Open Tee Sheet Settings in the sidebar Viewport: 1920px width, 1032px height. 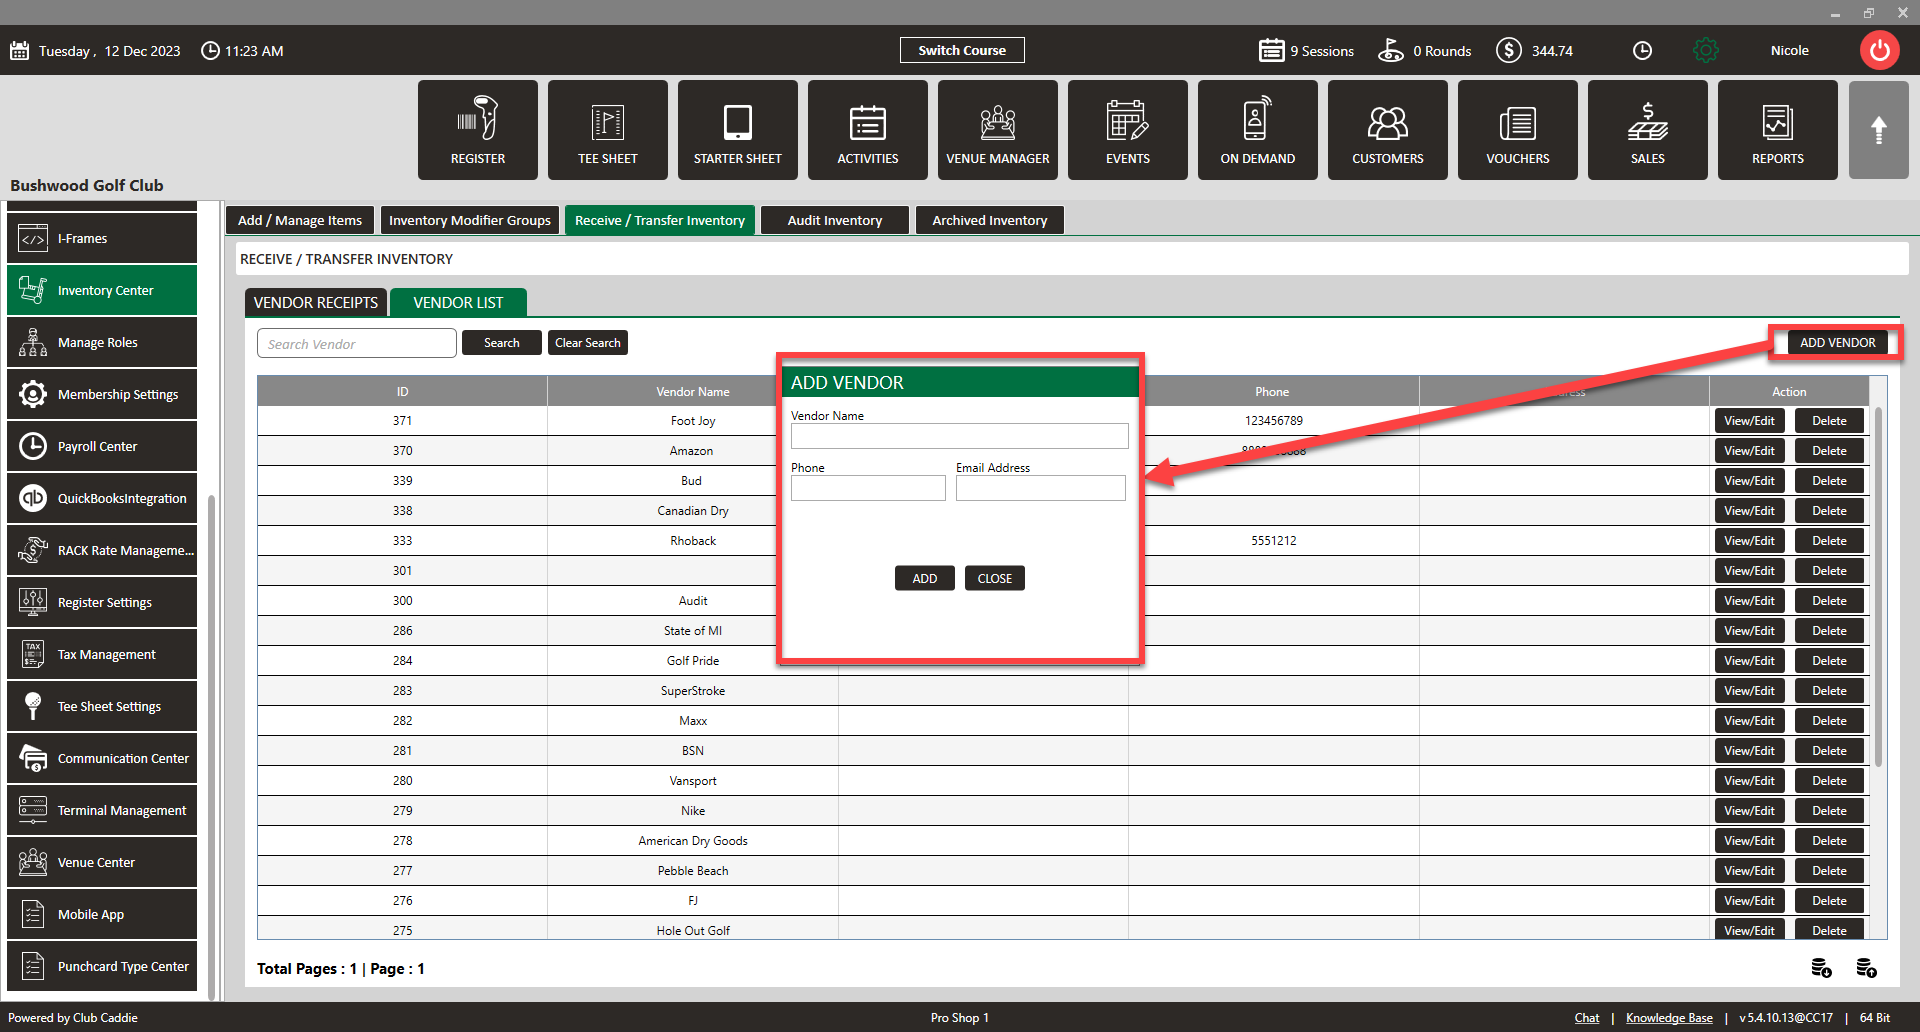pyautogui.click(x=102, y=706)
